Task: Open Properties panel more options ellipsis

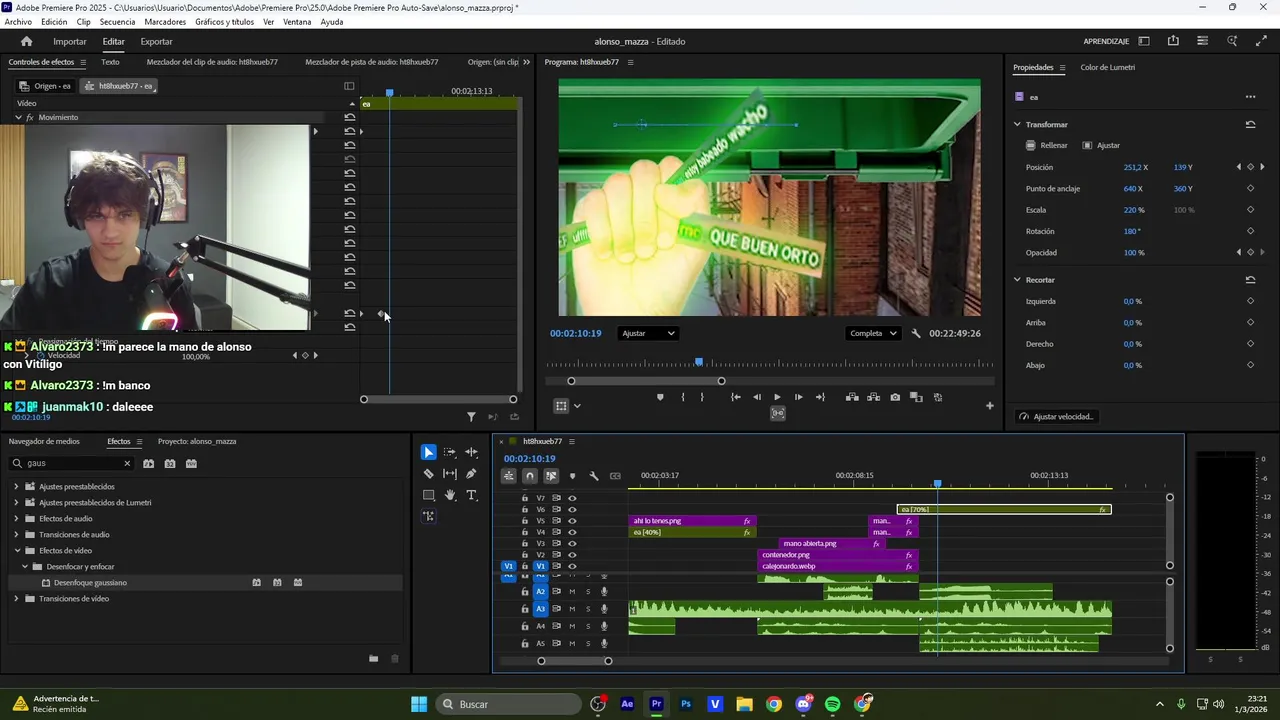Action: point(1250,97)
